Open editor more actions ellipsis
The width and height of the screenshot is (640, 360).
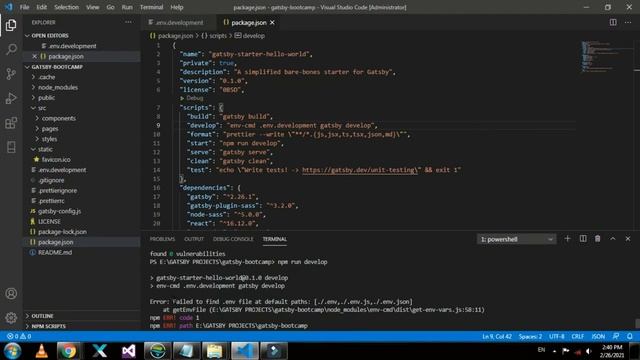(x=628, y=22)
